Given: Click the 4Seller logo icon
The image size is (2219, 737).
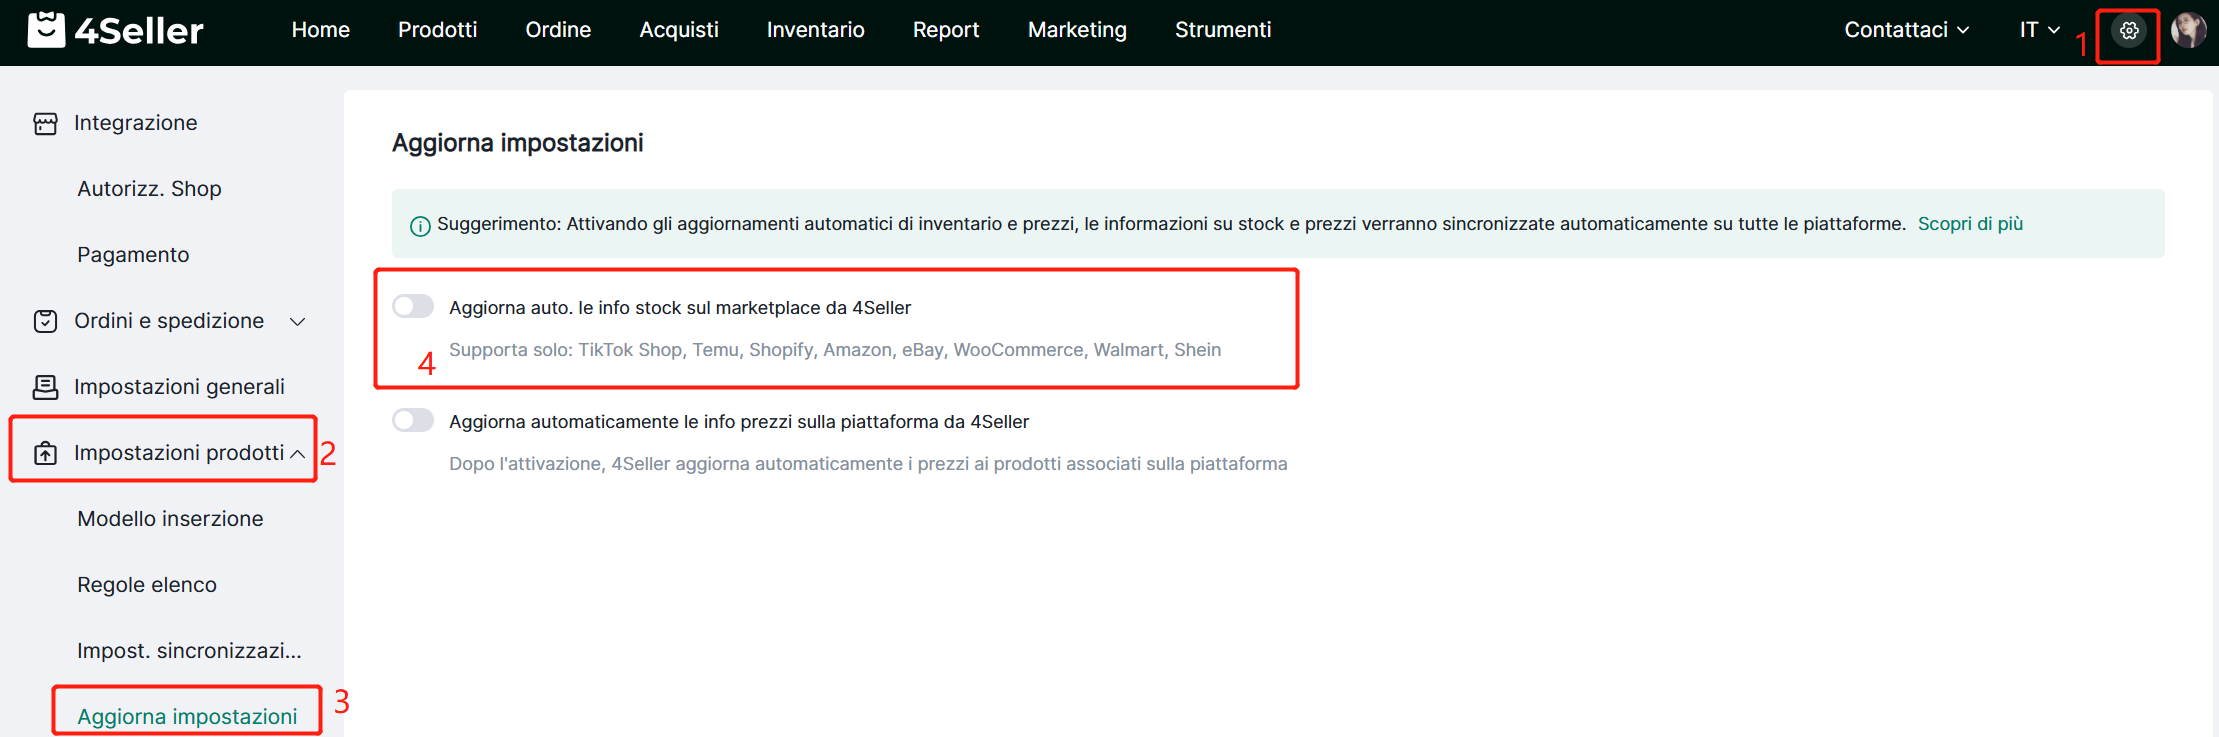Looking at the screenshot, I should (46, 30).
